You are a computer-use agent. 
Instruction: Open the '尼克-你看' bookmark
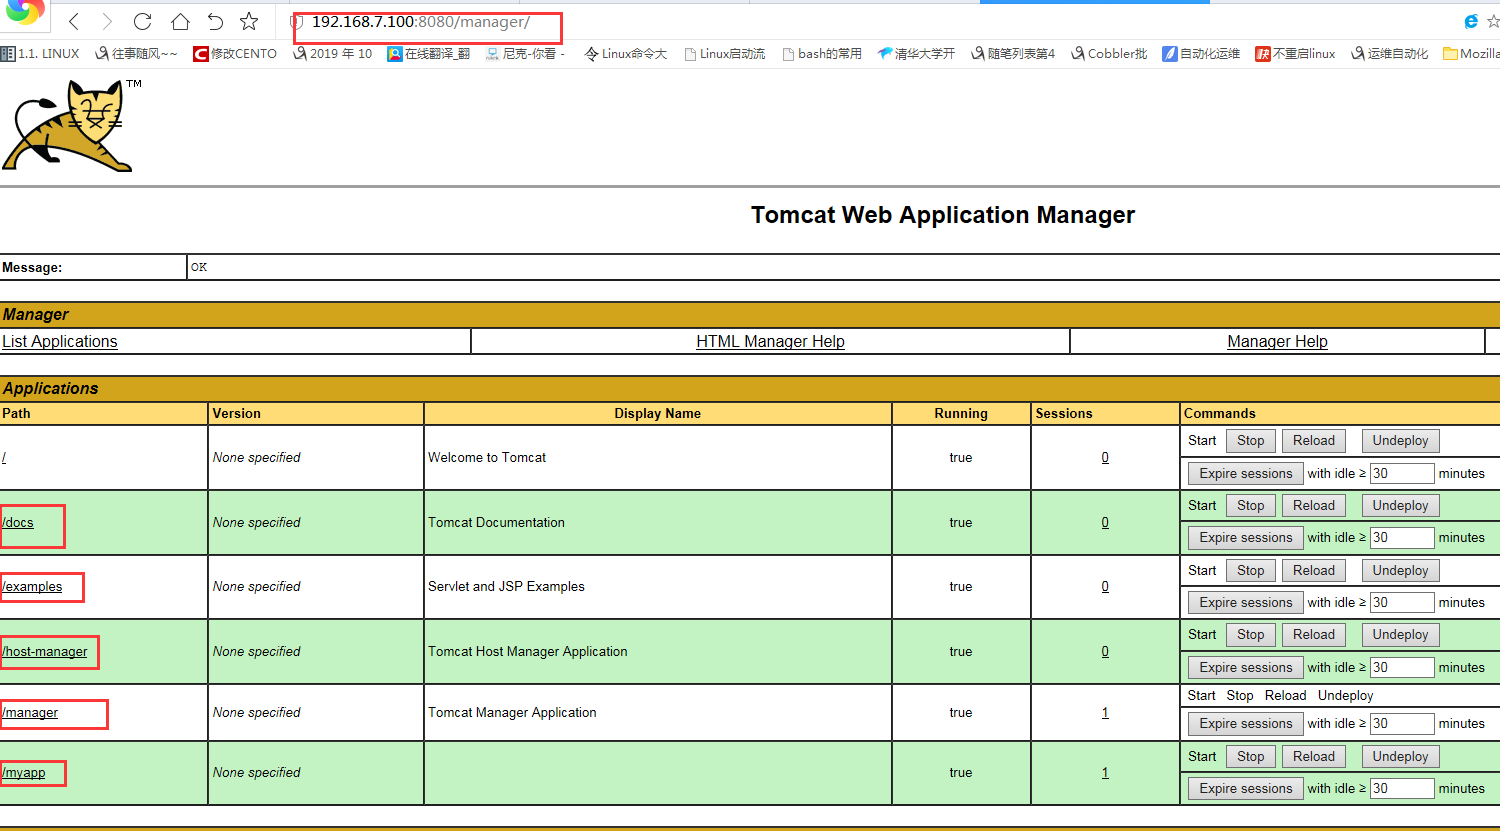(x=526, y=54)
